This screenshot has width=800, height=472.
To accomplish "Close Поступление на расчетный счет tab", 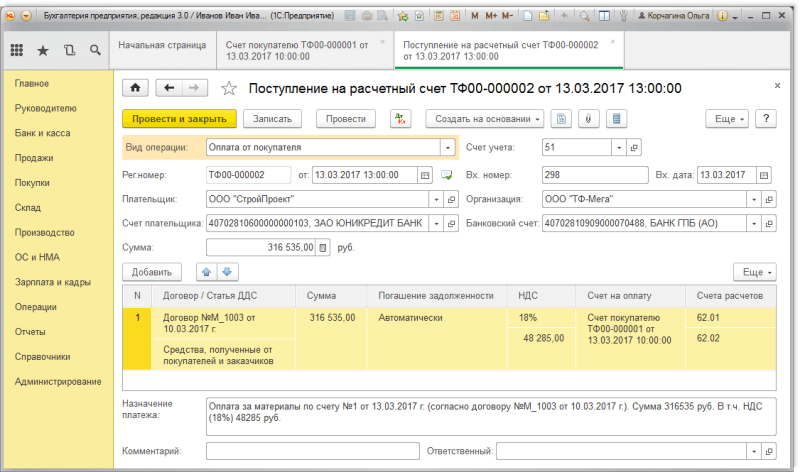I will click(613, 42).
